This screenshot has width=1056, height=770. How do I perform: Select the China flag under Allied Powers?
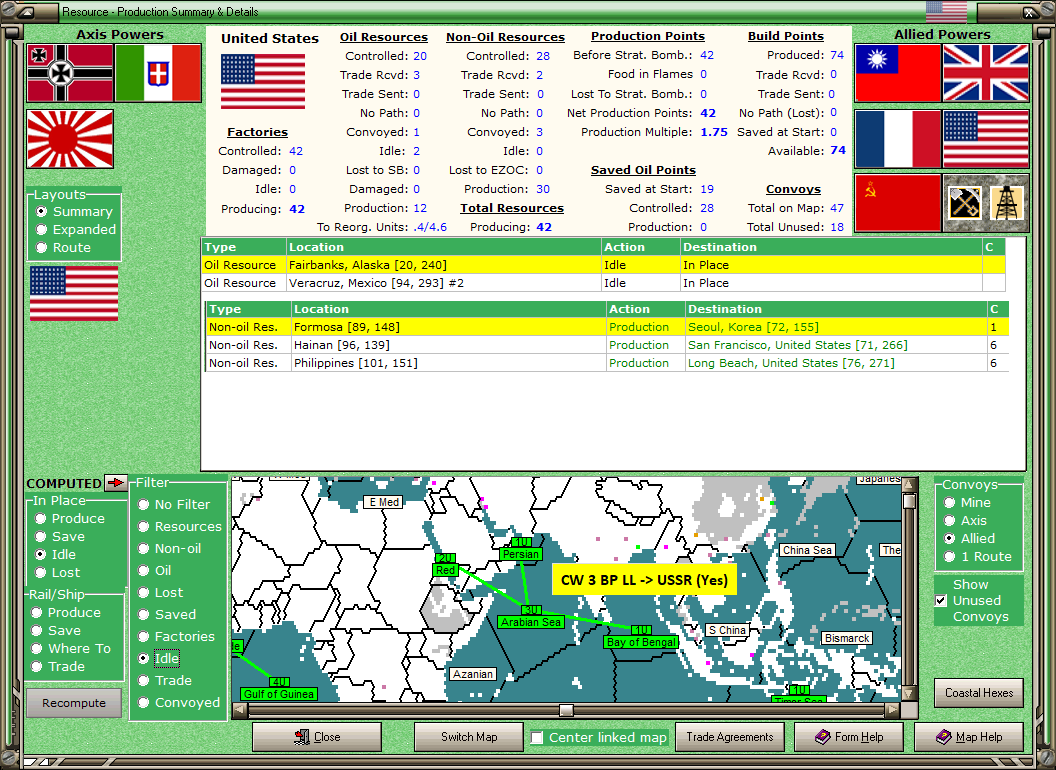pos(898,73)
